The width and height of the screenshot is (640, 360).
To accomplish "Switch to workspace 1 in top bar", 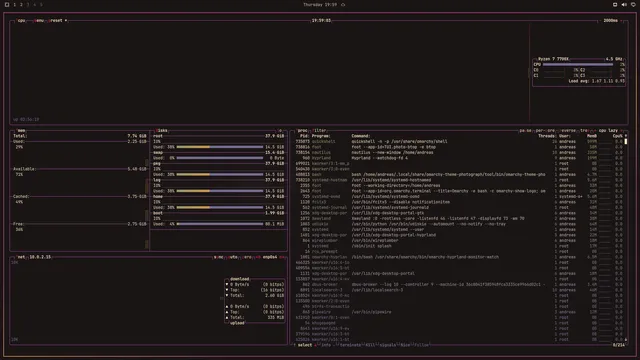I will coord(15,4).
